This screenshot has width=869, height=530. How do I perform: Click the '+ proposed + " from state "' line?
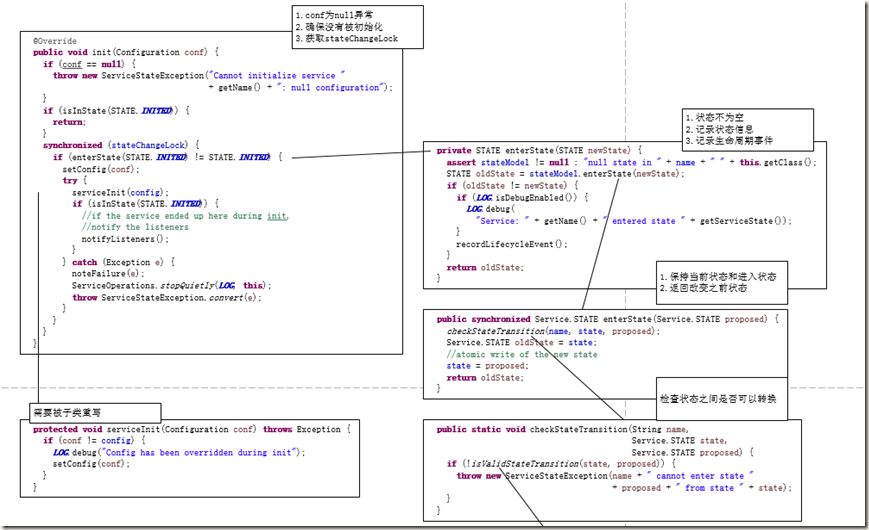702,488
